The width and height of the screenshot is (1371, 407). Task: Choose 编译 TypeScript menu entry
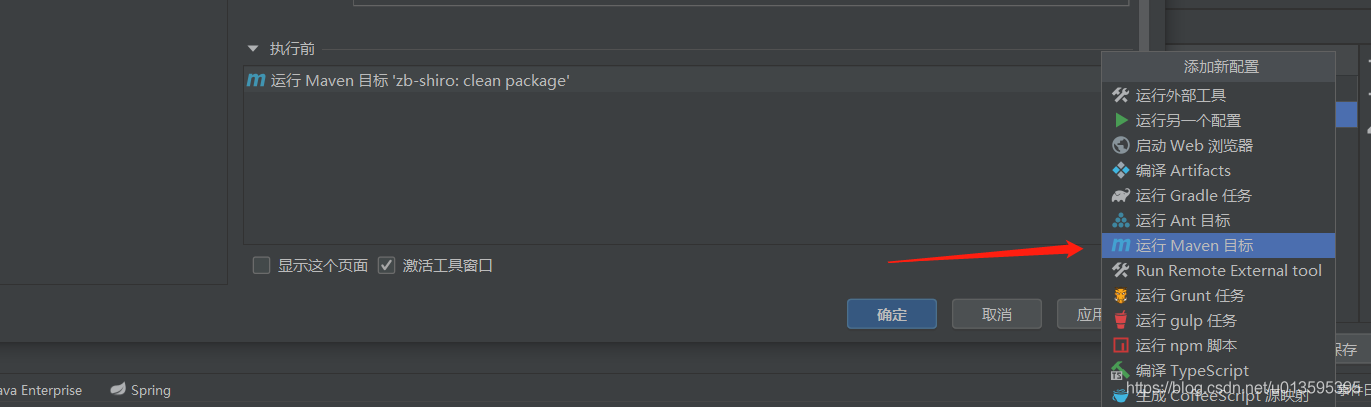click(x=1192, y=370)
